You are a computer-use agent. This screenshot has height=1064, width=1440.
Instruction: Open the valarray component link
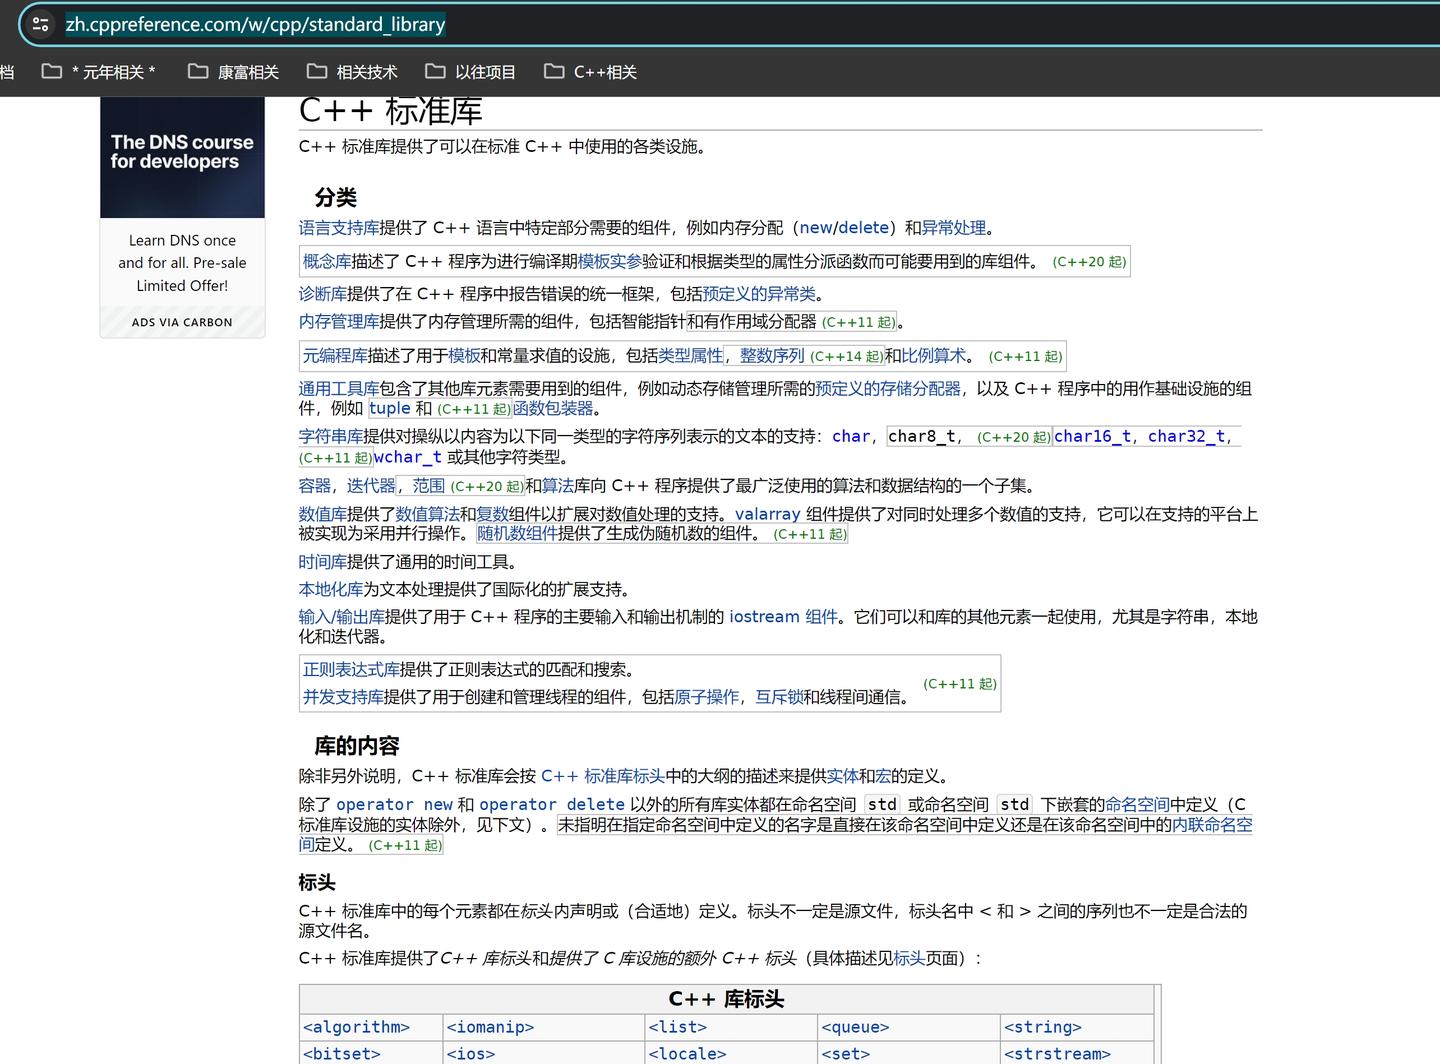[x=767, y=513]
